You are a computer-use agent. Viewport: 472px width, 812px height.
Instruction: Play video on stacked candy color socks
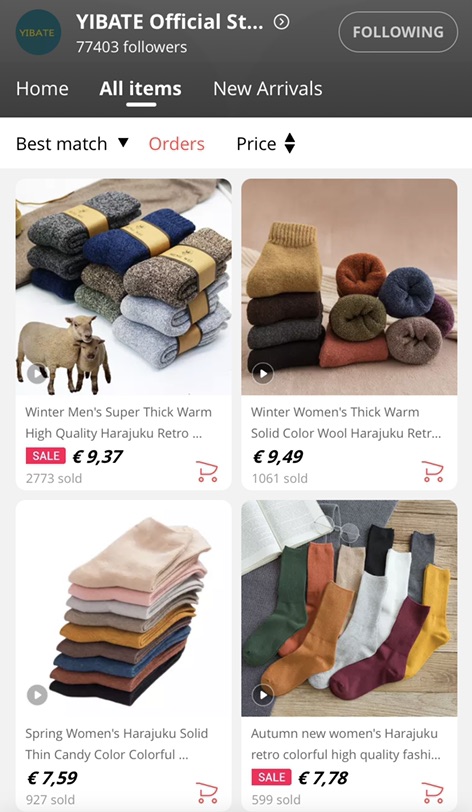(x=37, y=694)
